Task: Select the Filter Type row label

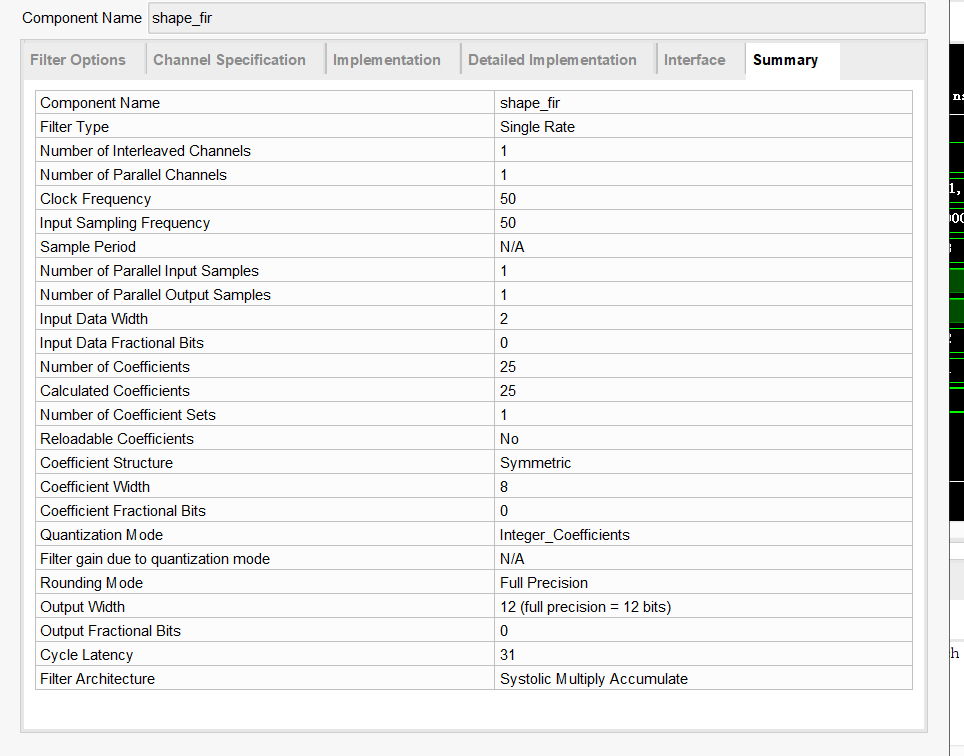Action: click(x=75, y=127)
